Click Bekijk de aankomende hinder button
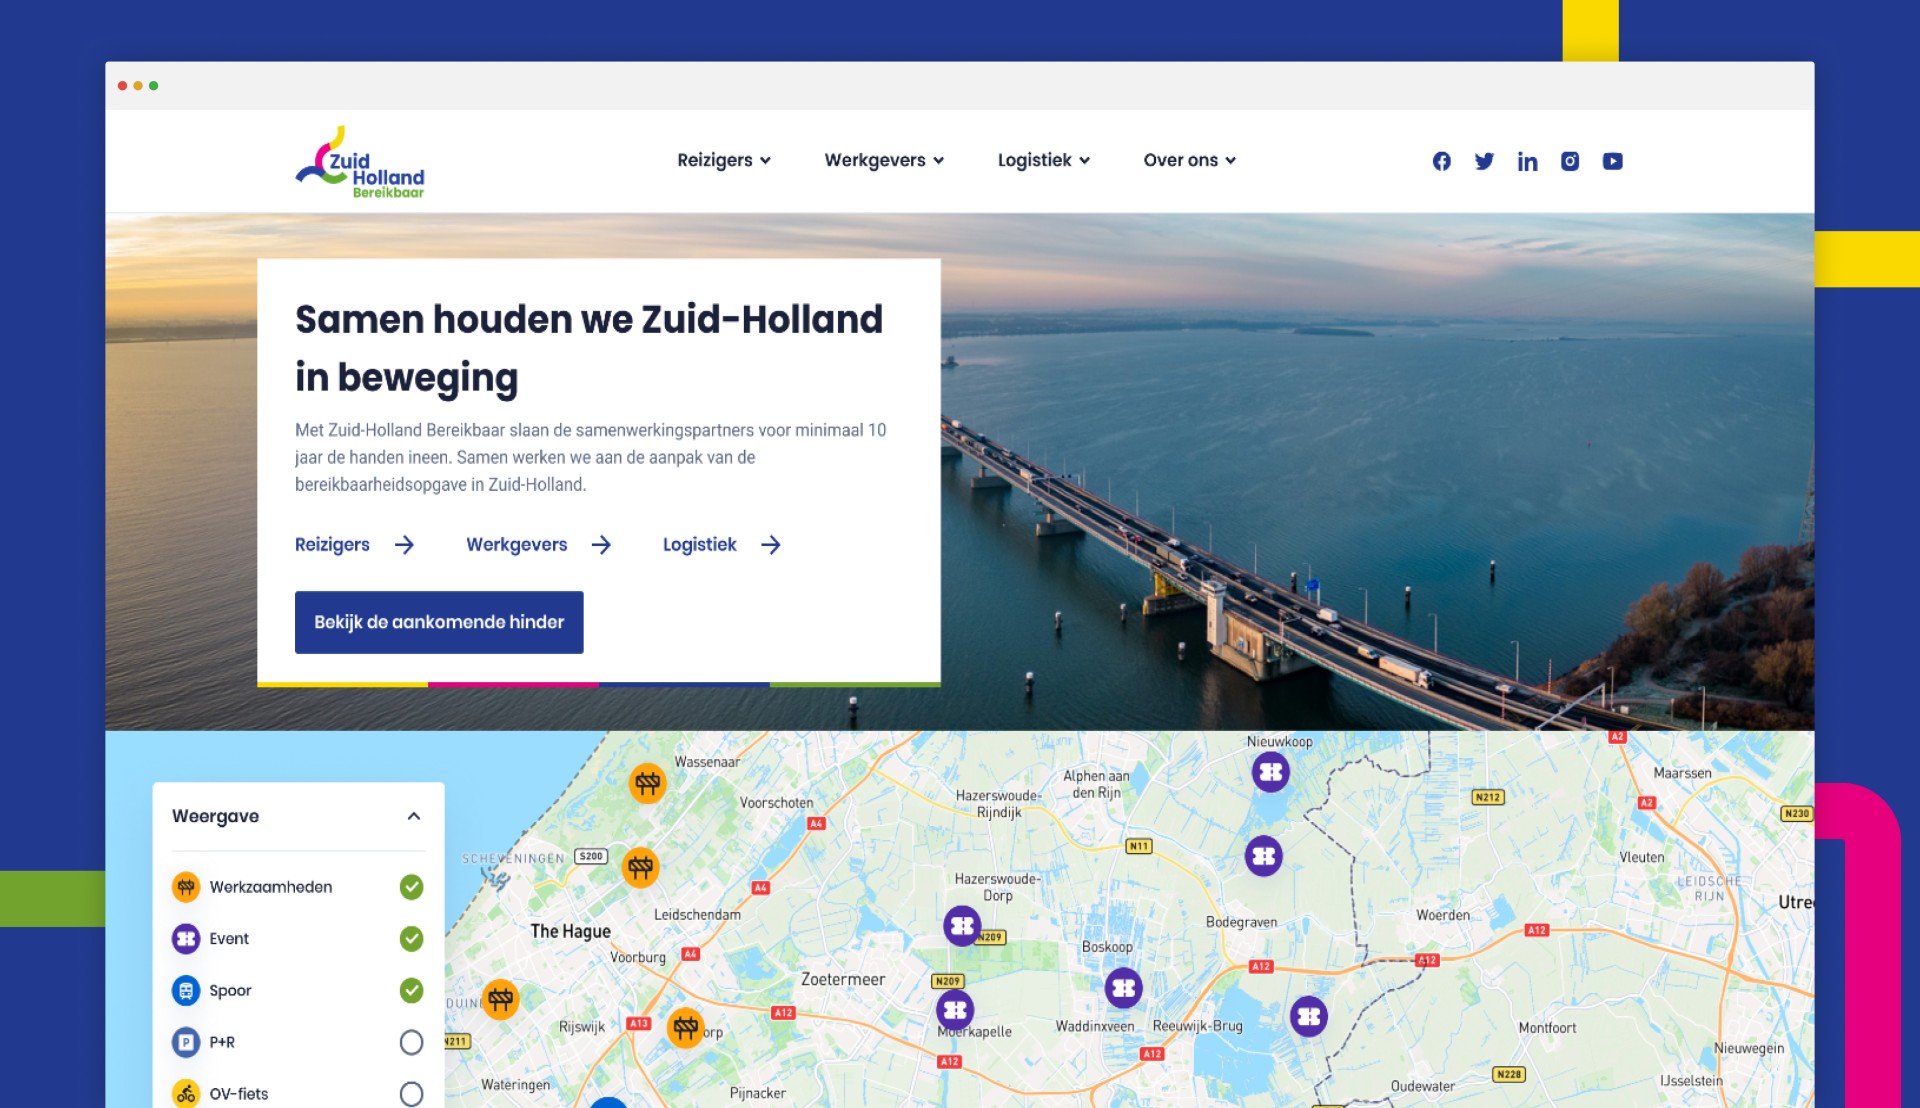 click(439, 622)
